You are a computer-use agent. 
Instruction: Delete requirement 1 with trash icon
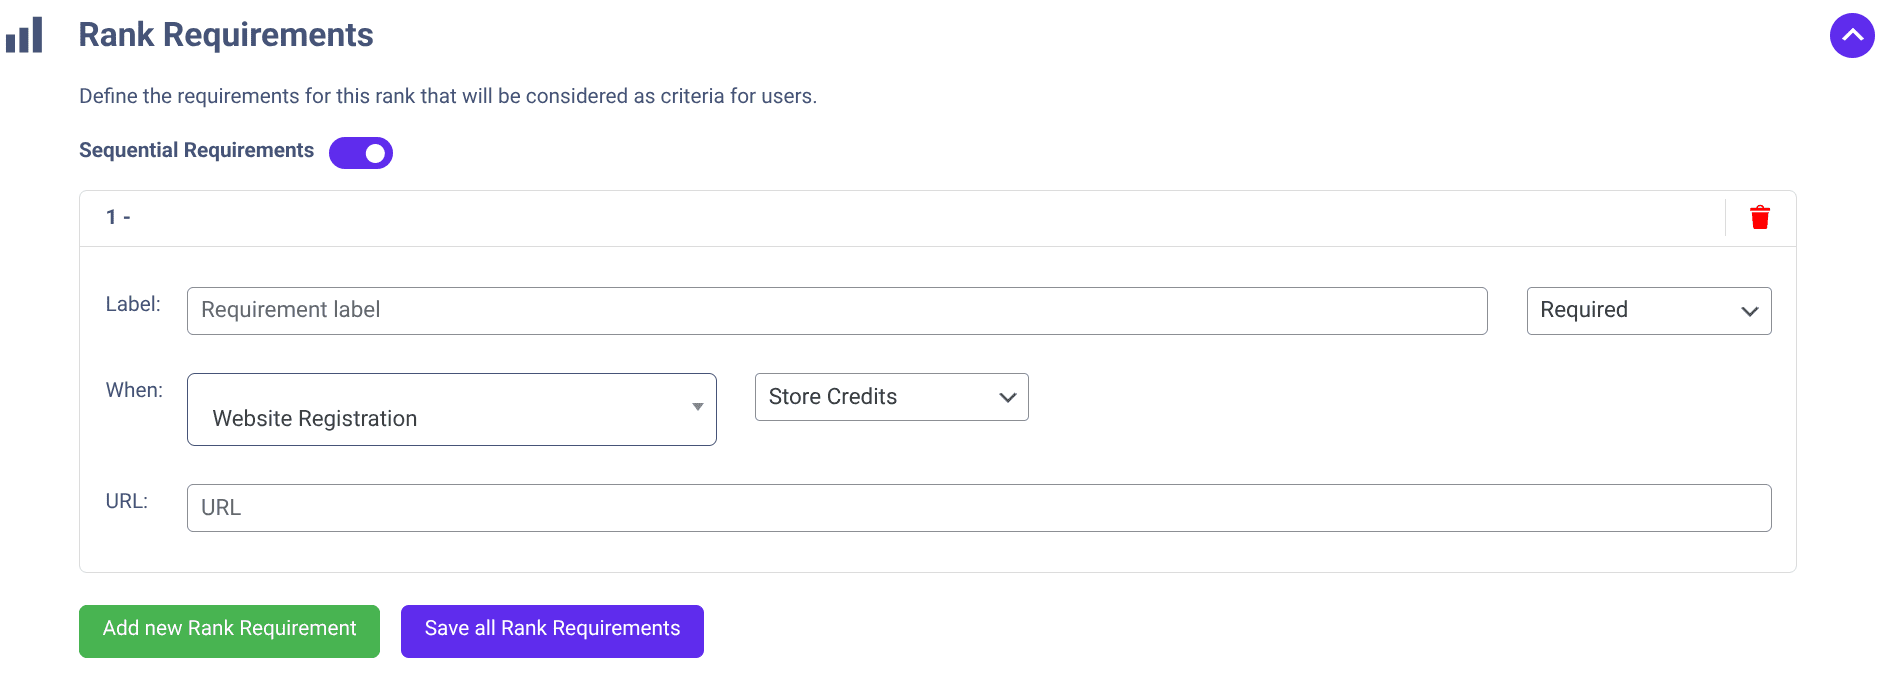[1760, 217]
